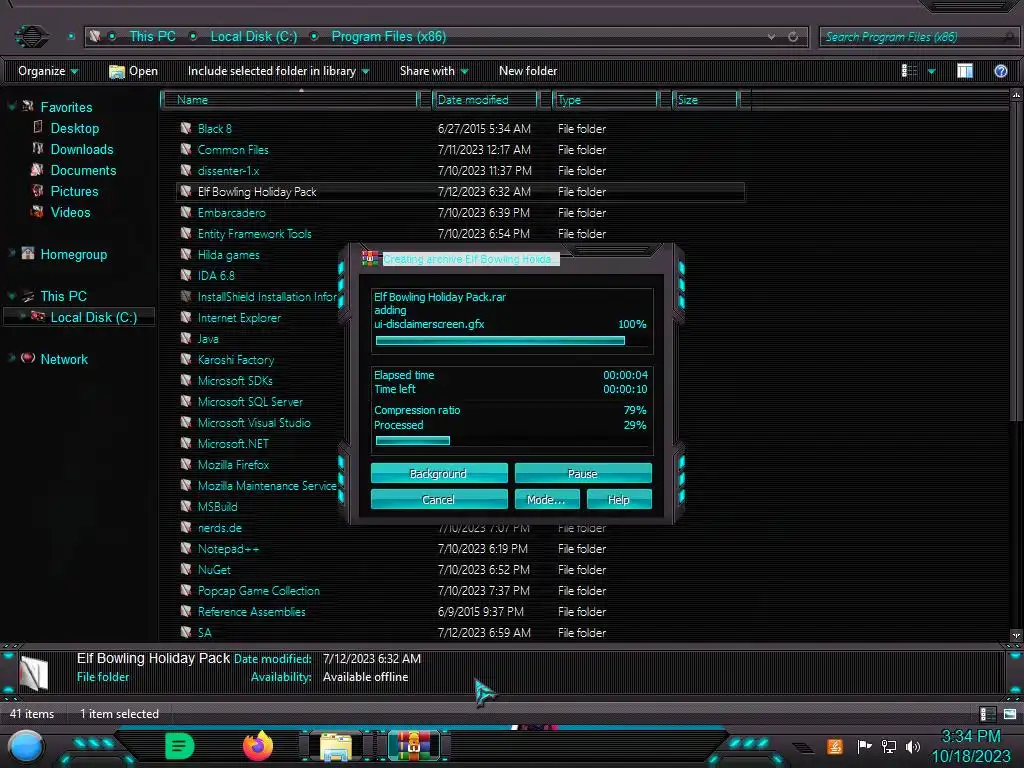Navigate to Local Disk (C:) breadcrumb
Viewport: 1024px width, 768px height.
(253, 37)
